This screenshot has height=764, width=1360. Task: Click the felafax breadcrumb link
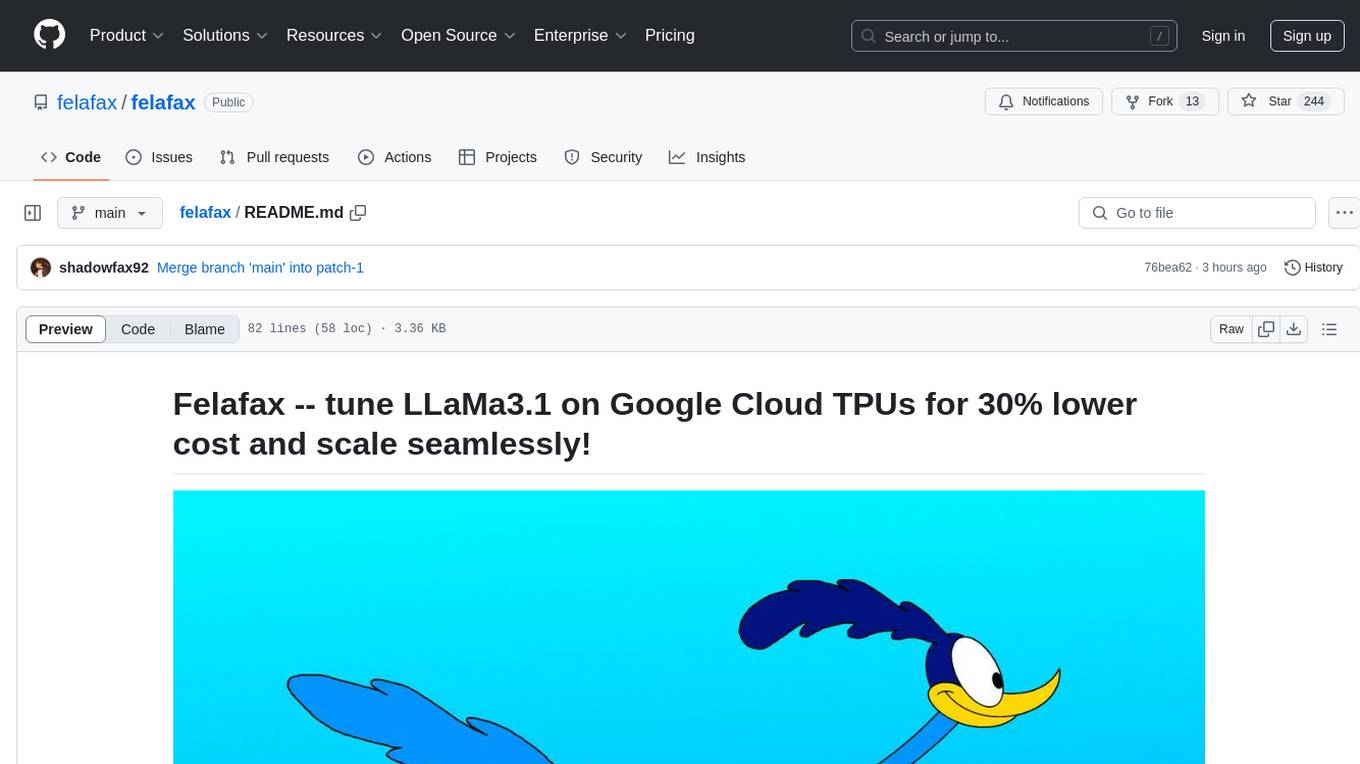click(205, 212)
